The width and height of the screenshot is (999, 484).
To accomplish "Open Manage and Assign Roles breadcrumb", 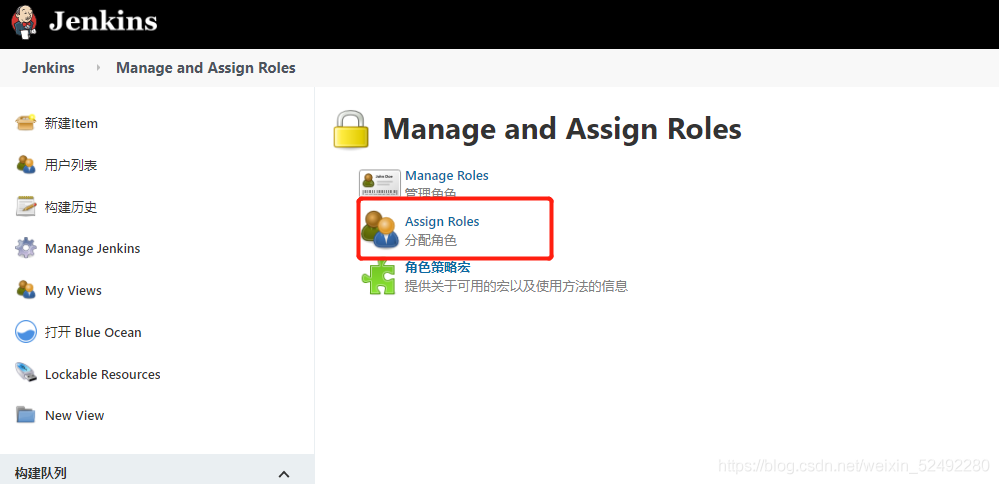I will pos(206,68).
